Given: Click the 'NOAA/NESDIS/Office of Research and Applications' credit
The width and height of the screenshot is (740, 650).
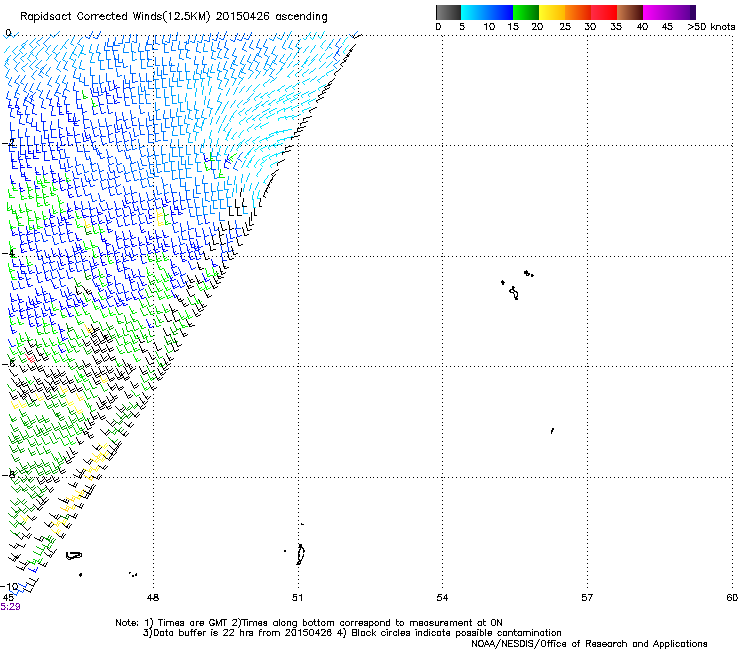Looking at the screenshot, I should pos(589,644).
